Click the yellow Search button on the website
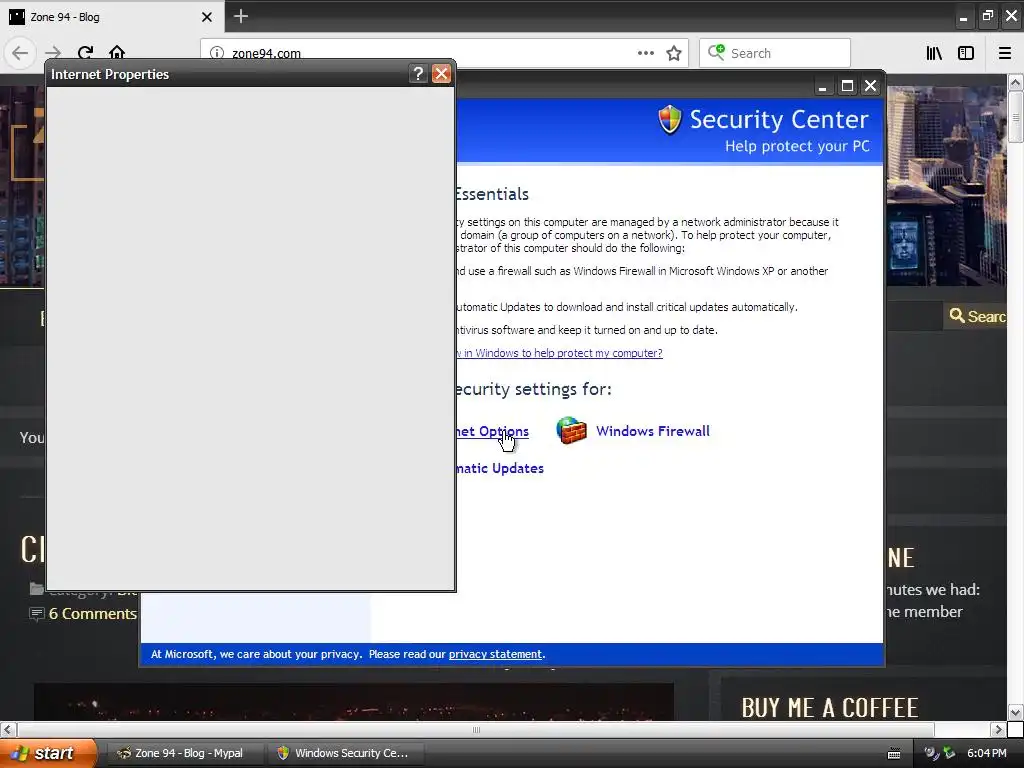This screenshot has width=1024, height=768. (x=977, y=316)
